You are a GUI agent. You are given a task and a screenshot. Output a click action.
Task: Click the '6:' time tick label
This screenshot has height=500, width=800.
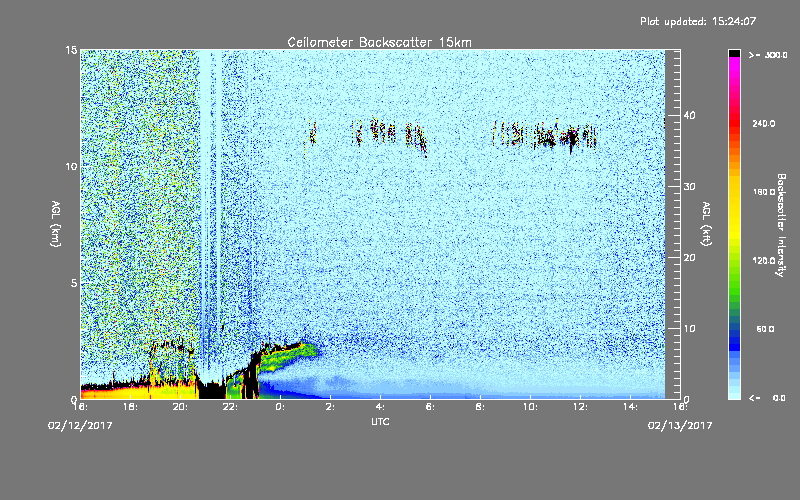coord(430,407)
